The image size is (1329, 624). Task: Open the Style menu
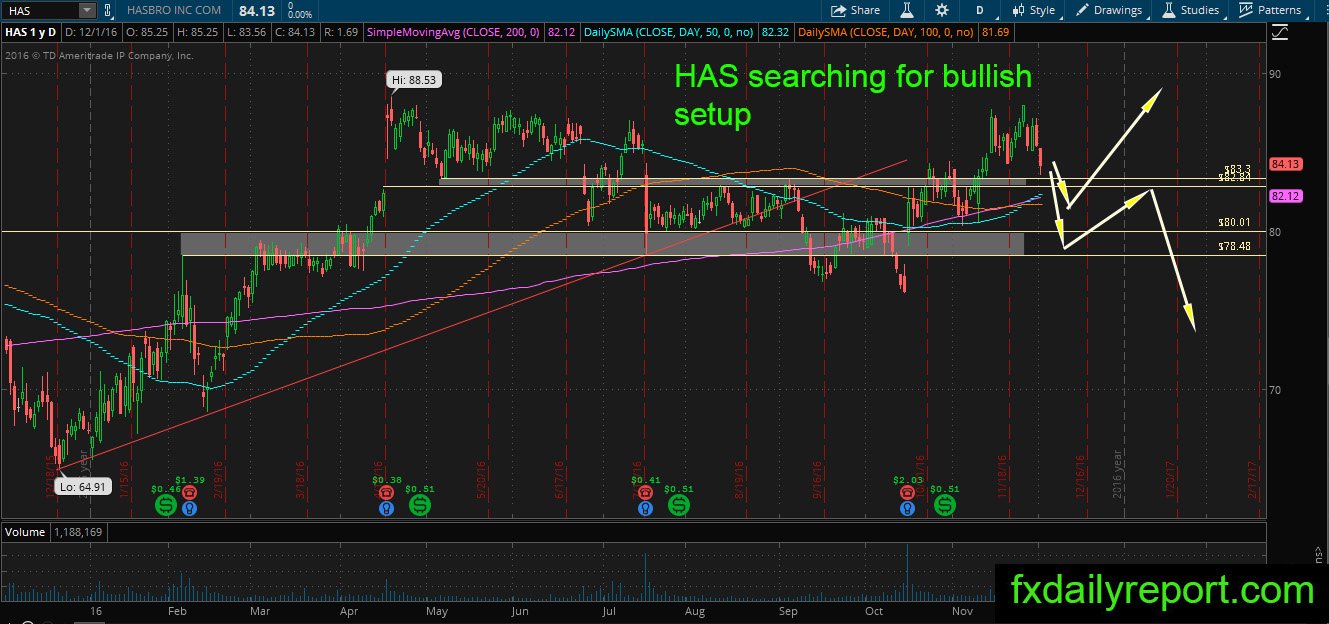pos(1034,10)
